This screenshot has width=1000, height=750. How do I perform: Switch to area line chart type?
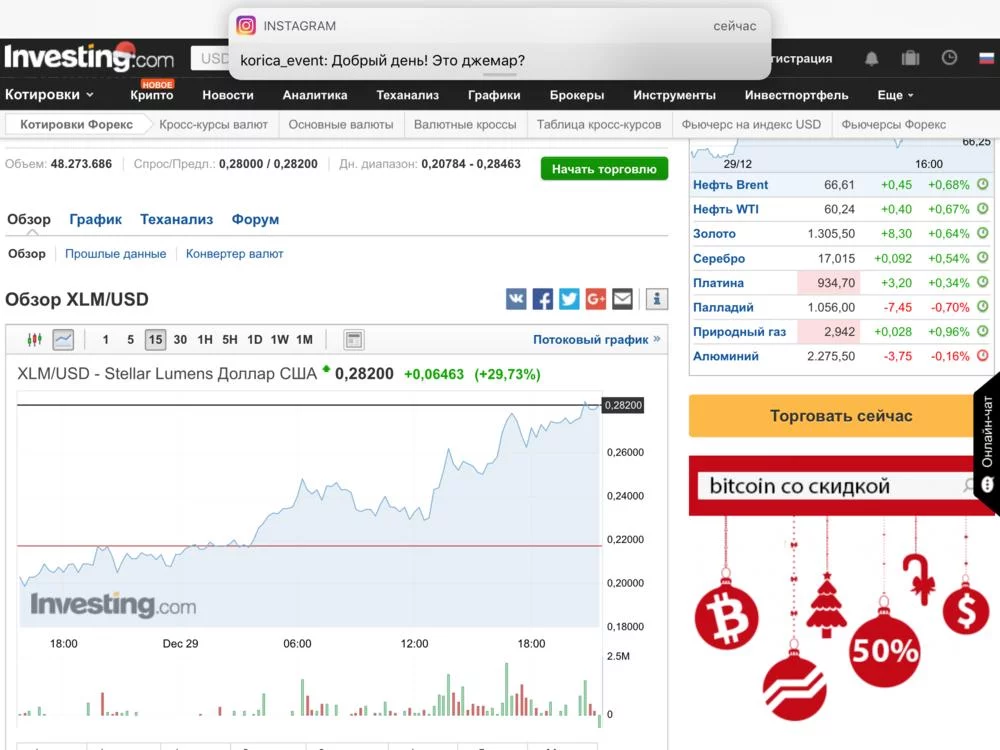point(63,339)
